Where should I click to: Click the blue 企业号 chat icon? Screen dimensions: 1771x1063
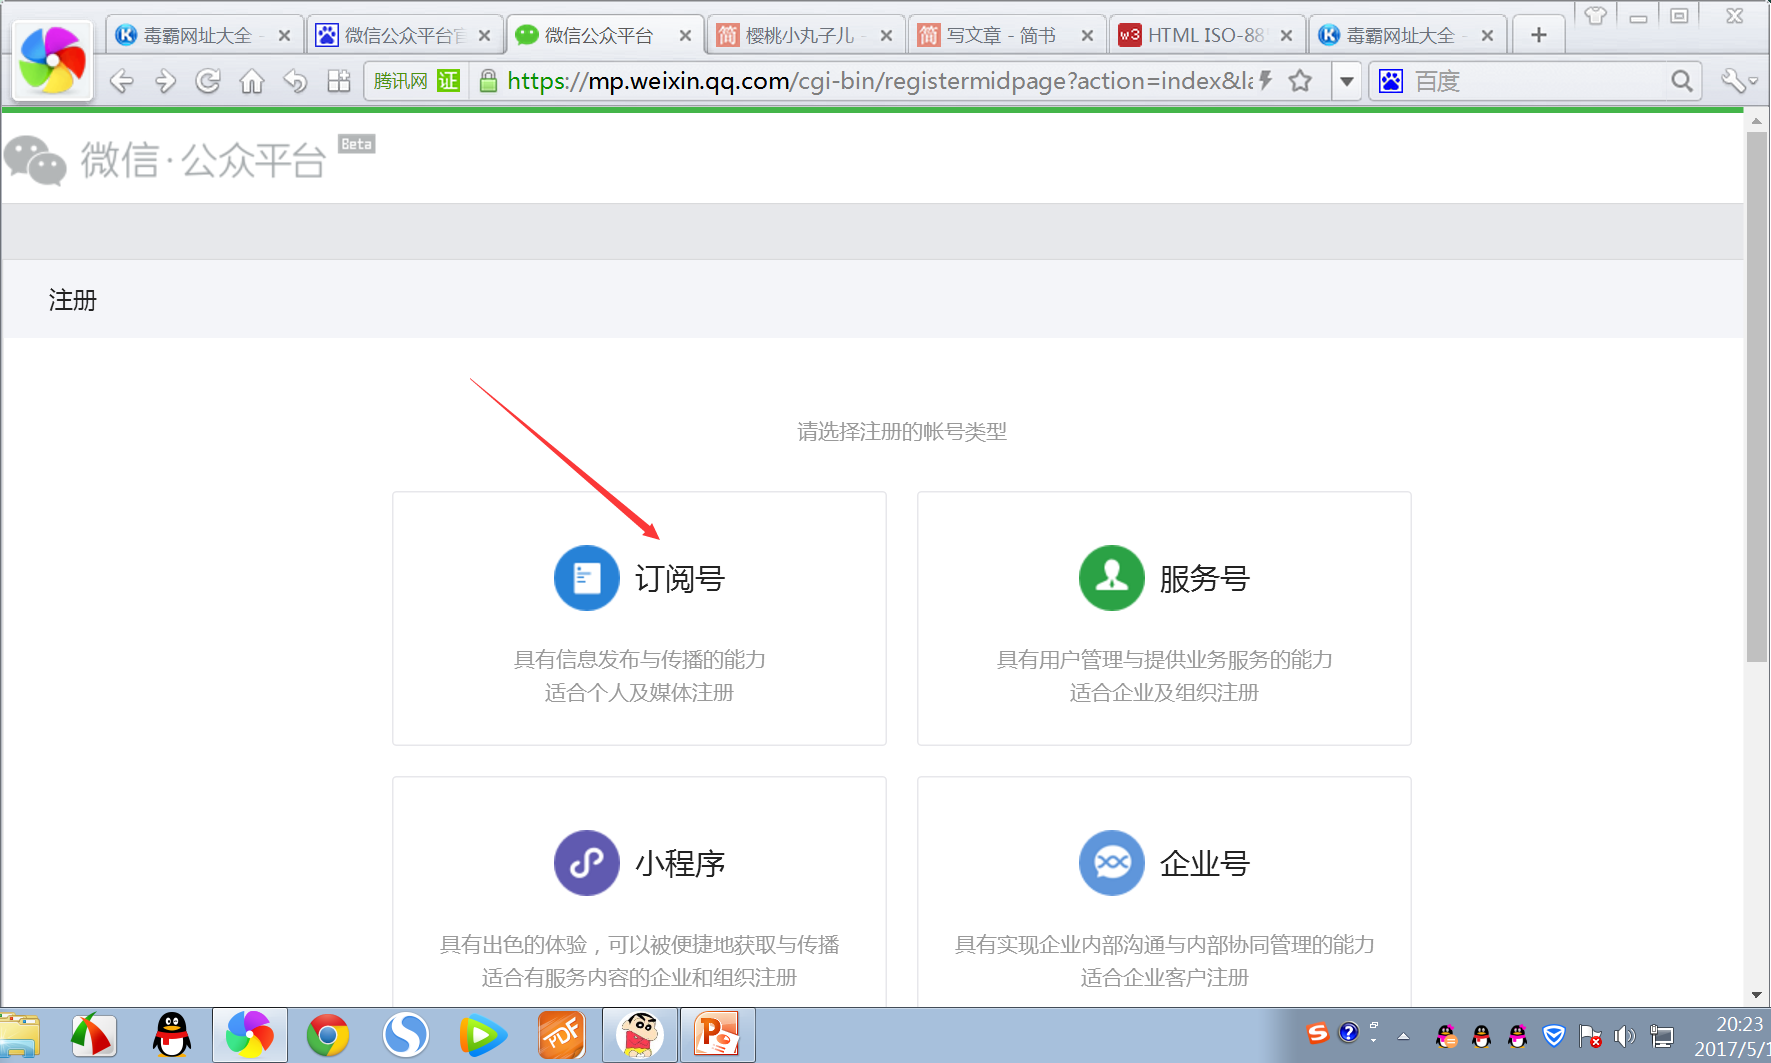(1112, 863)
